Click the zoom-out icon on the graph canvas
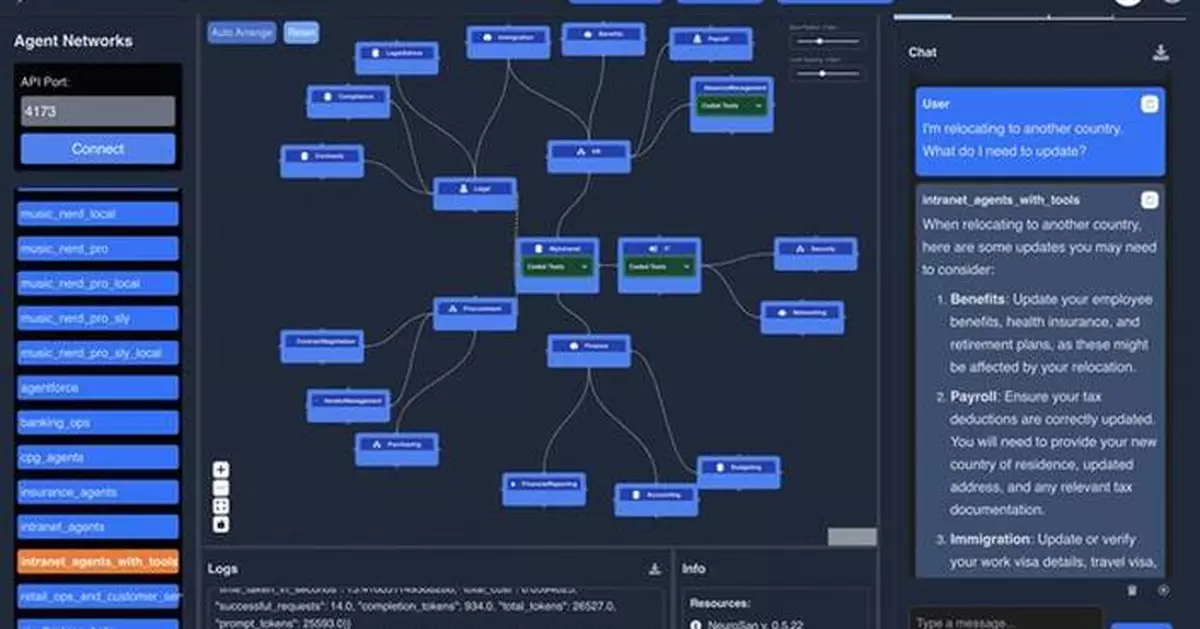 coord(222,489)
